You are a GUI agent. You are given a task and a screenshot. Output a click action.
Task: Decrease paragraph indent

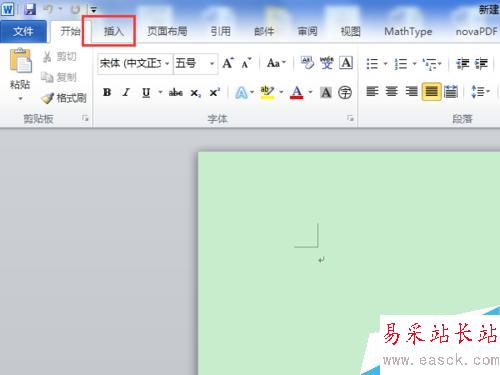pyautogui.click(x=463, y=63)
